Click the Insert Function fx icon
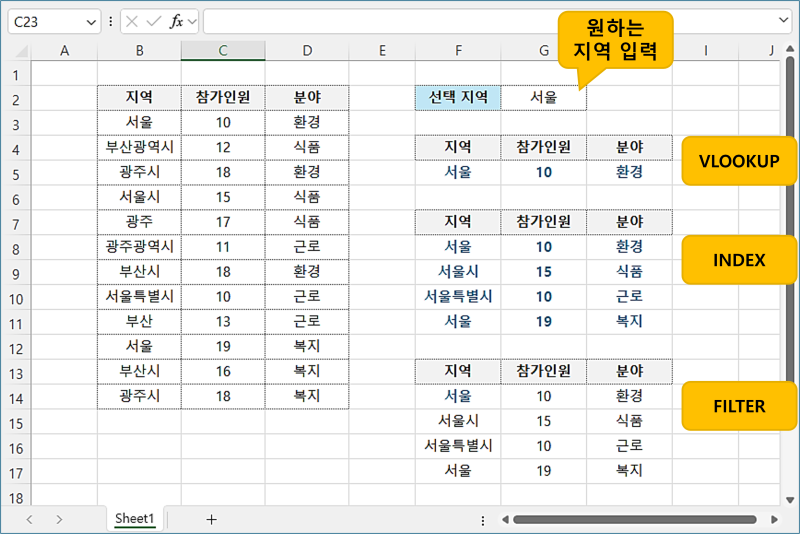 click(176, 21)
